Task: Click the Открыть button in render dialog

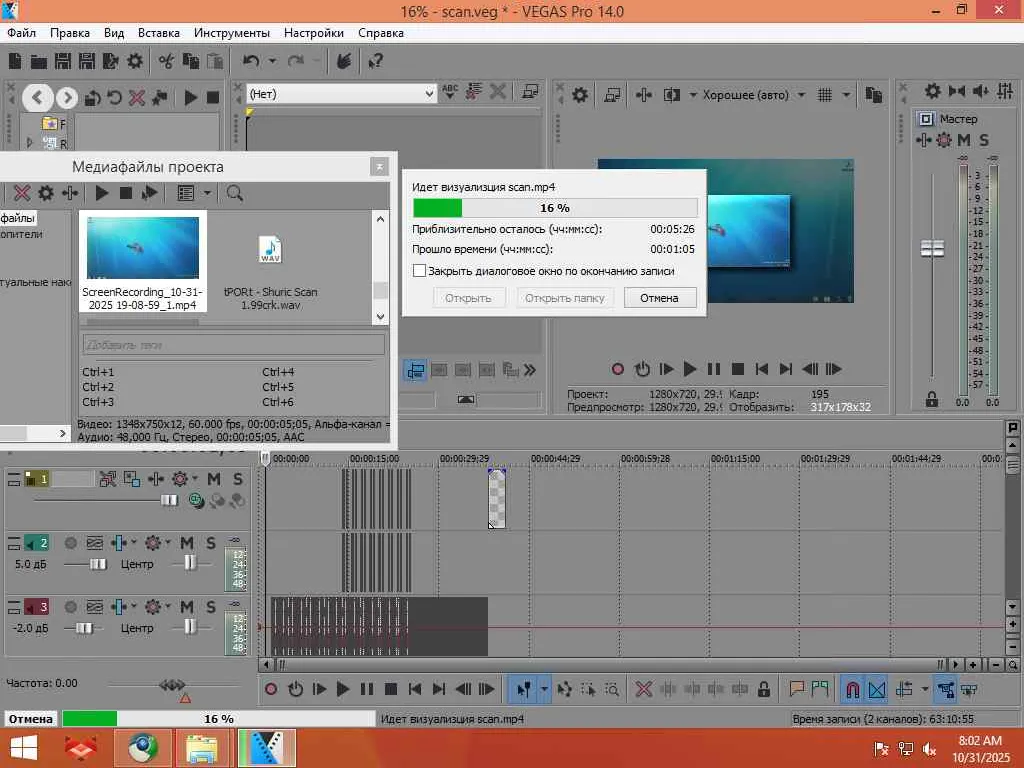Action: tap(468, 298)
